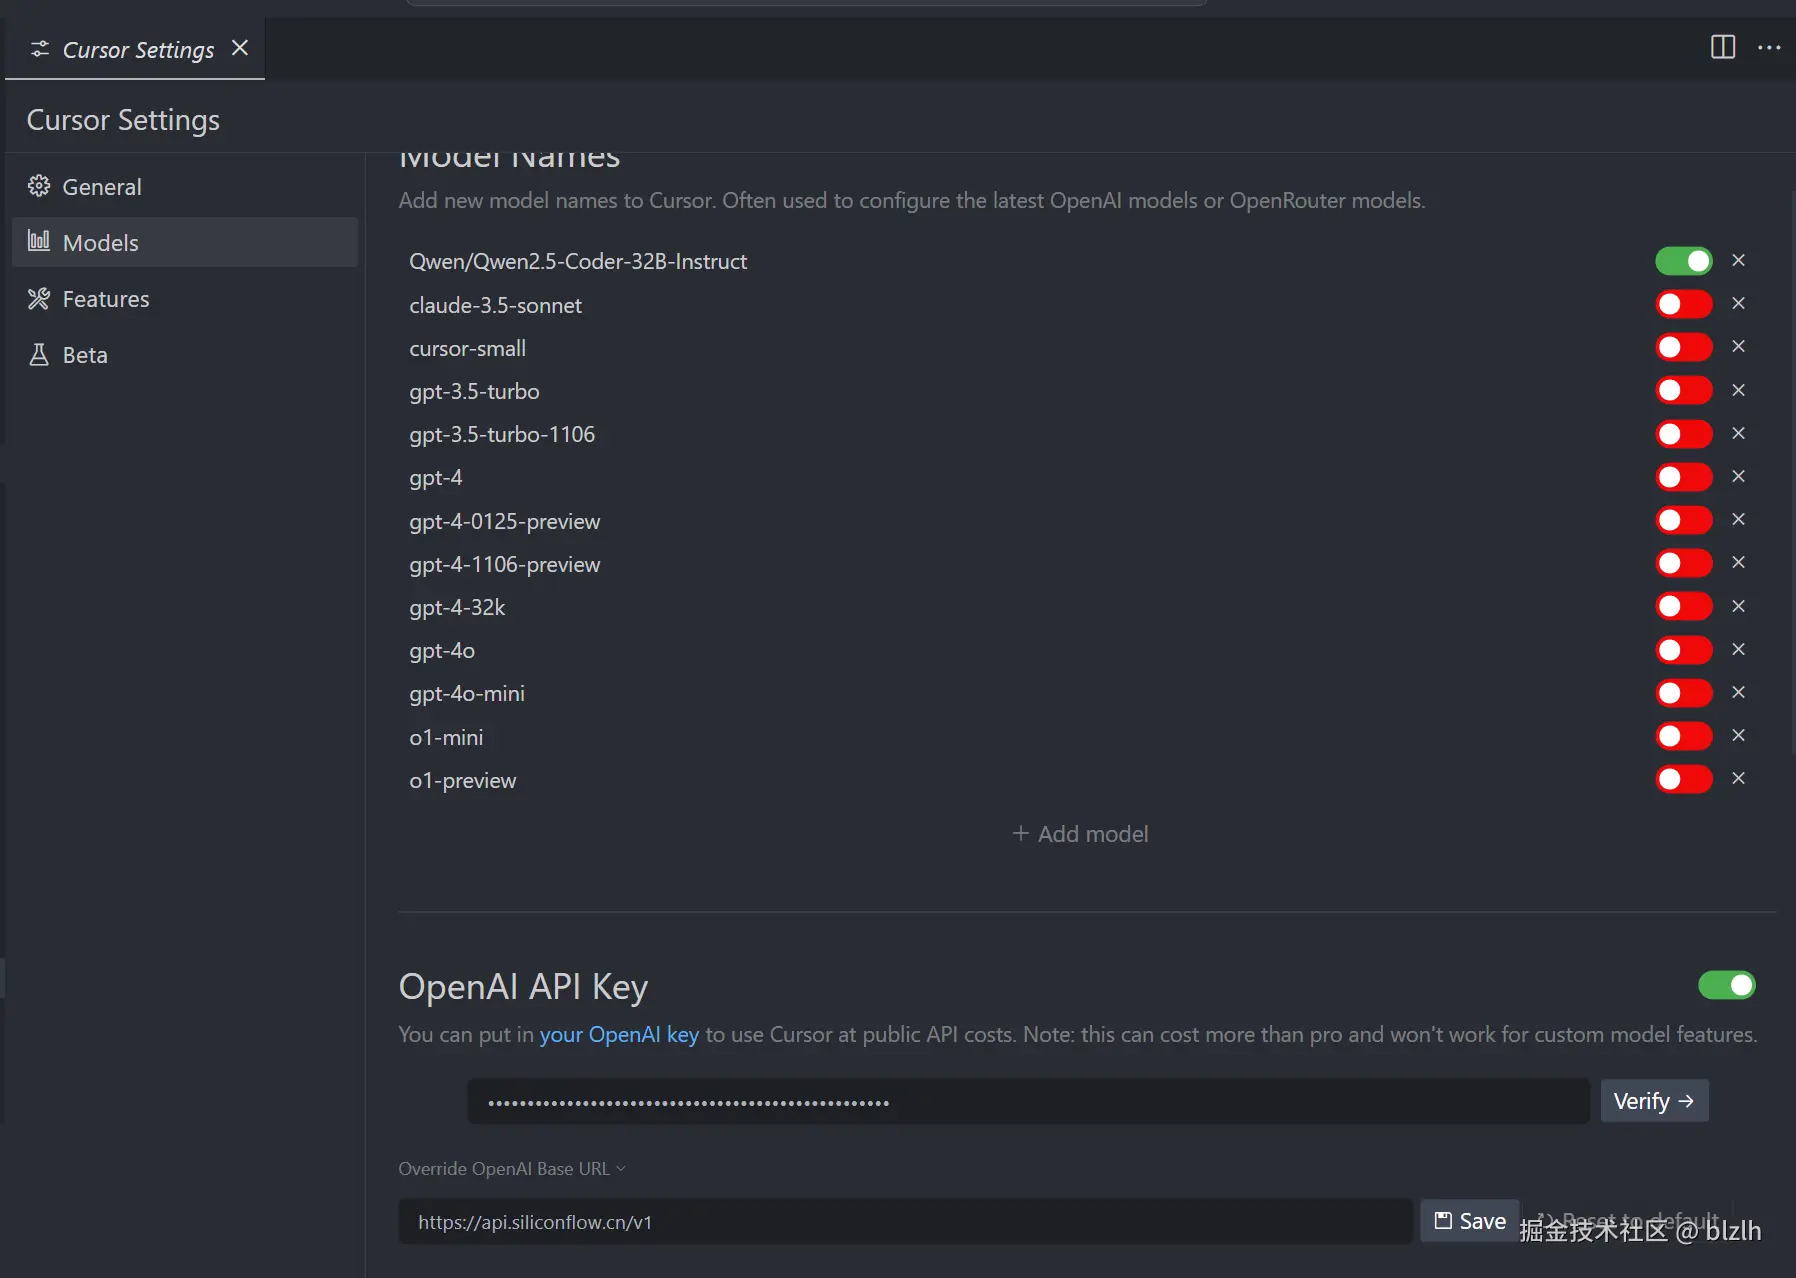Follow the "your OpenAI key" link
This screenshot has width=1796, height=1278.
(x=619, y=1034)
